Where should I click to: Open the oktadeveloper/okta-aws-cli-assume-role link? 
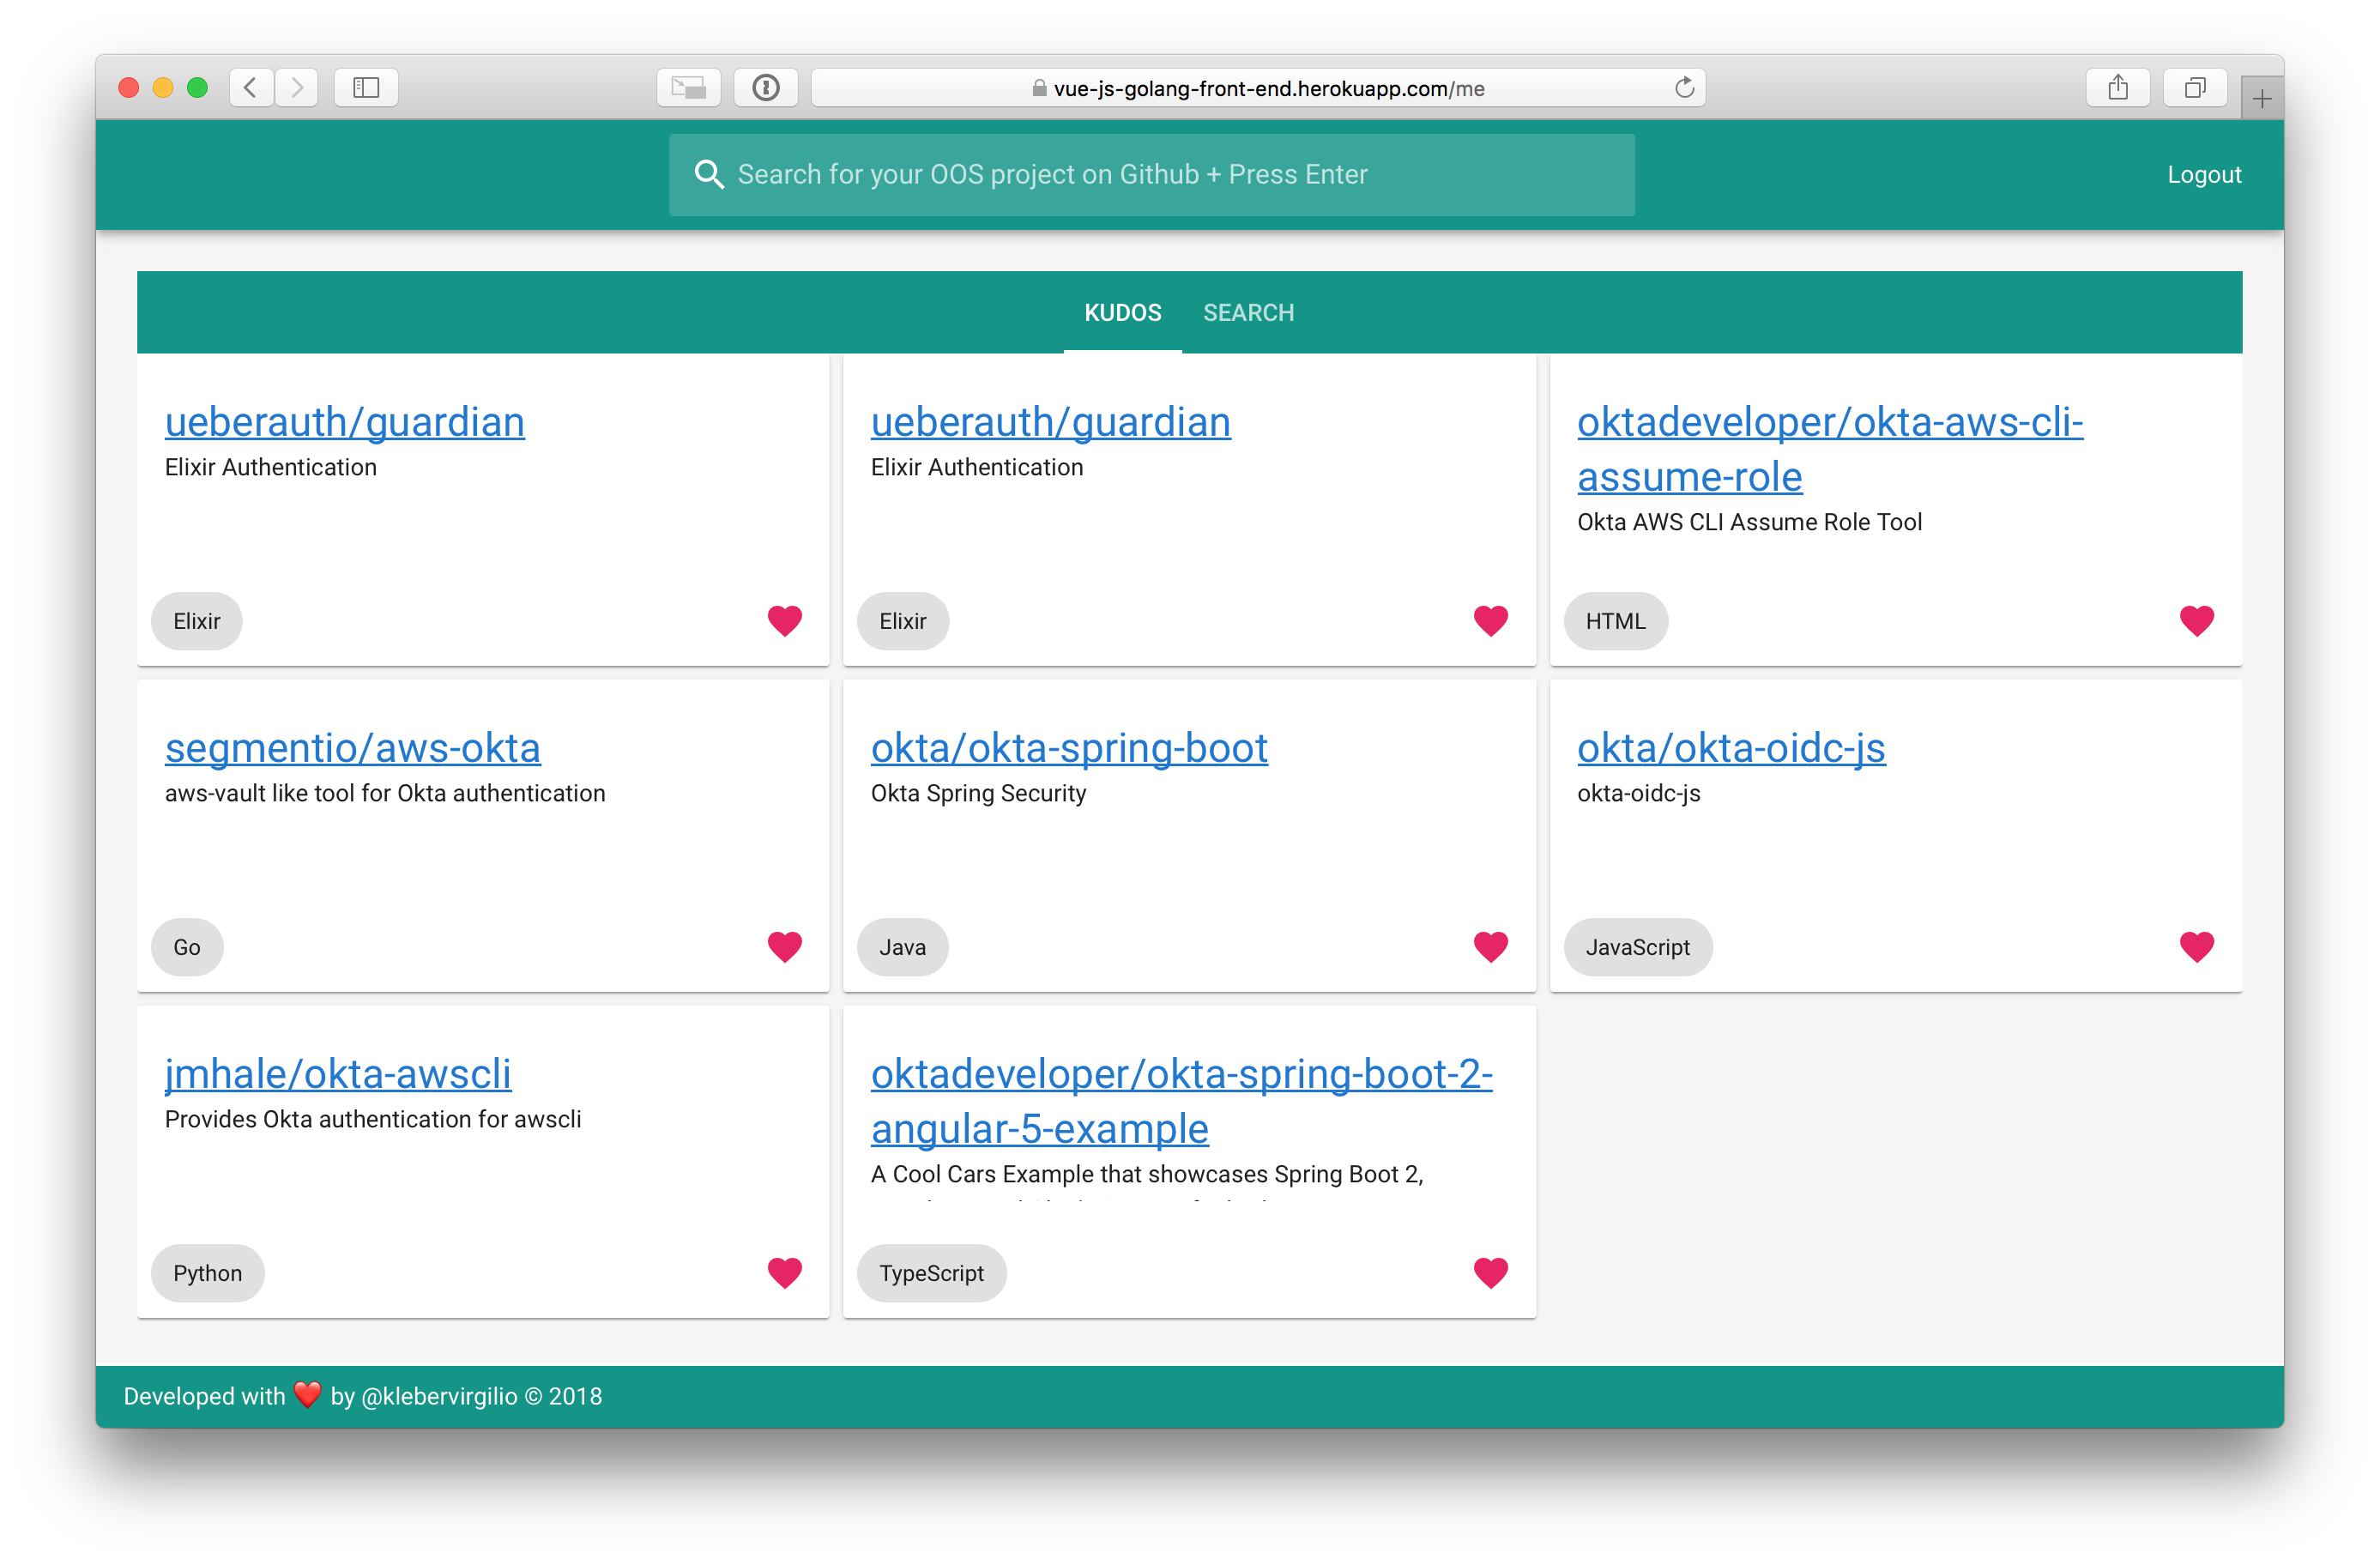[1830, 449]
